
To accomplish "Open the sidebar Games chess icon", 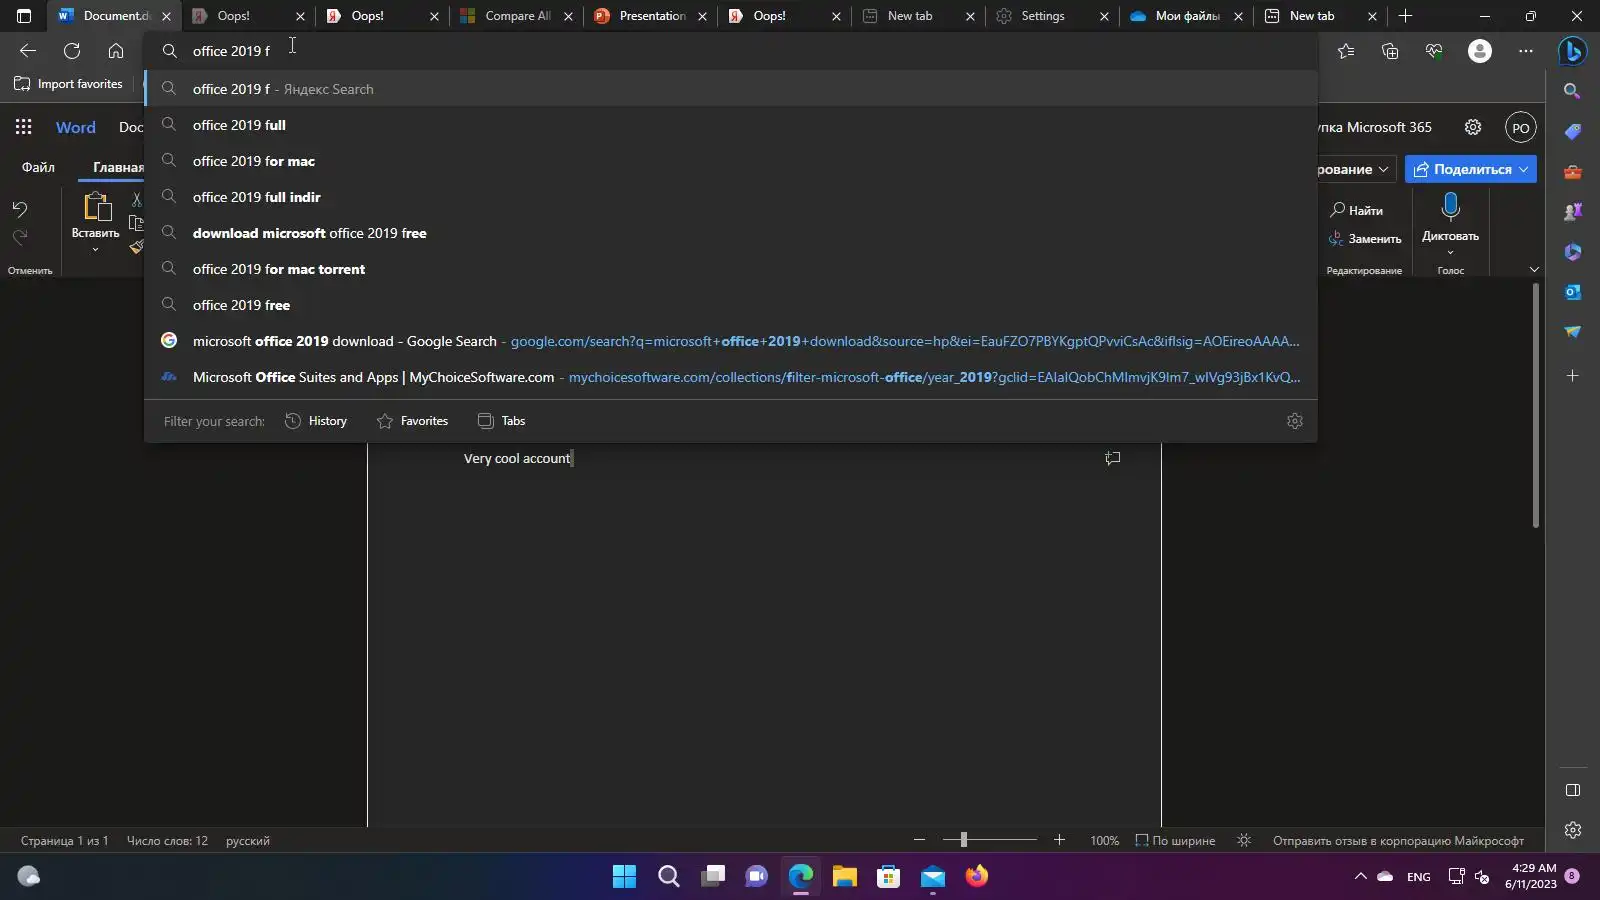I will (x=1573, y=211).
